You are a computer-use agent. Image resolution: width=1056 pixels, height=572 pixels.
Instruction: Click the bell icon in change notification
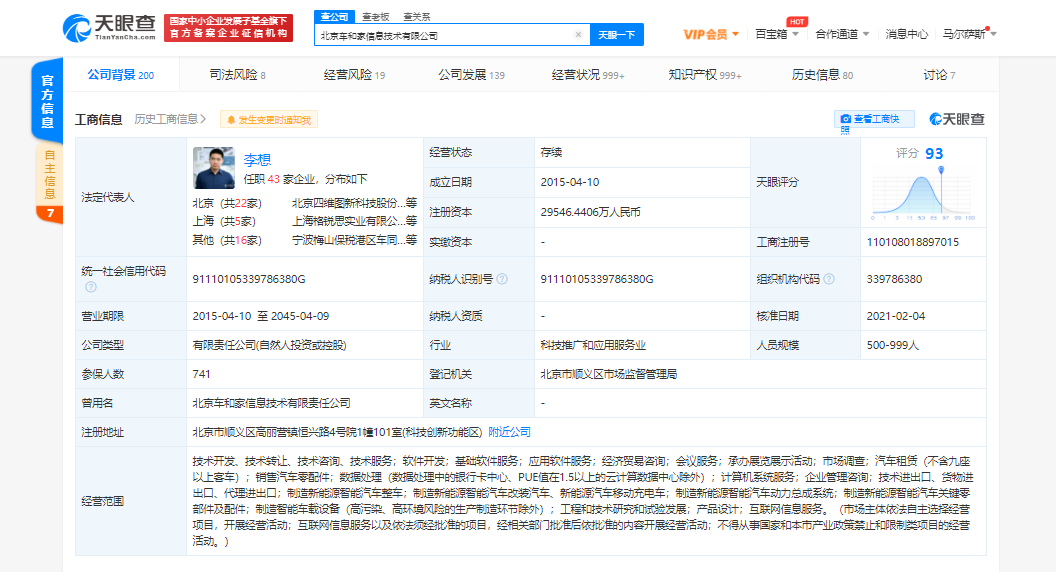click(x=231, y=120)
